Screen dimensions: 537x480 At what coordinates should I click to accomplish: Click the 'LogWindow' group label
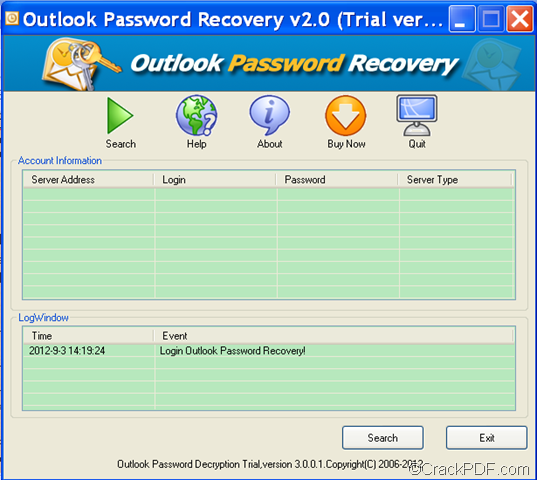[x=43, y=317]
